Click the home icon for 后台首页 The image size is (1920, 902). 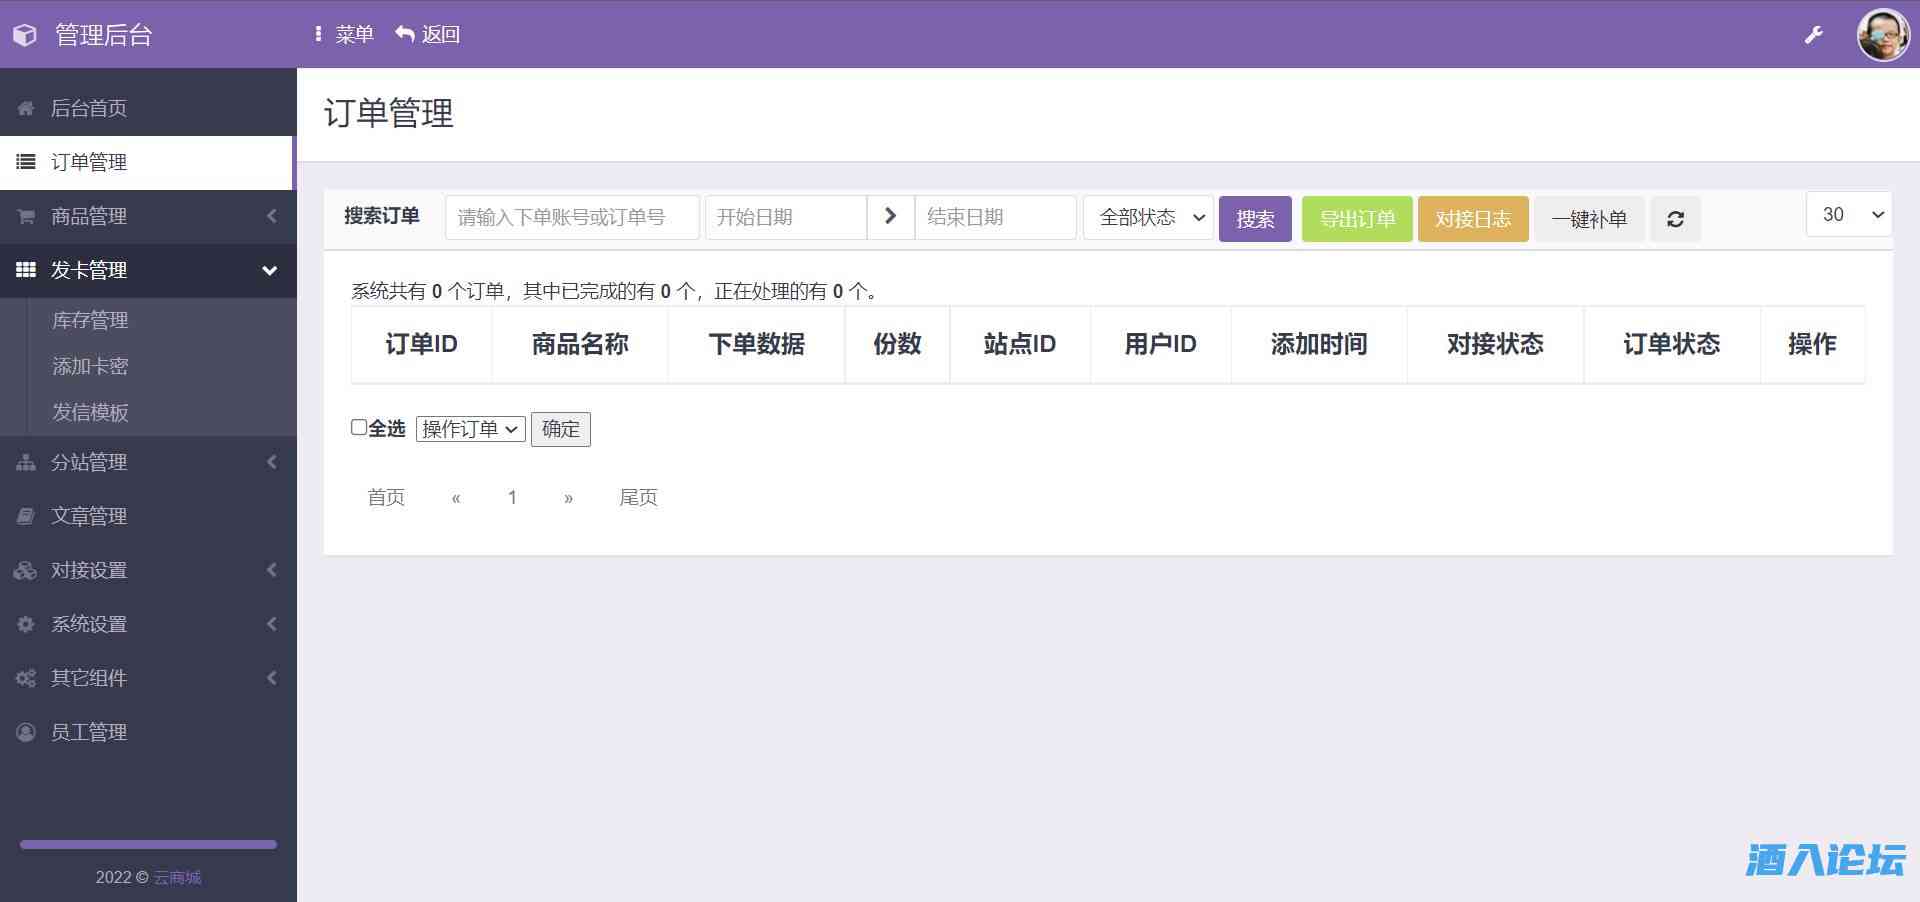pyautogui.click(x=26, y=108)
